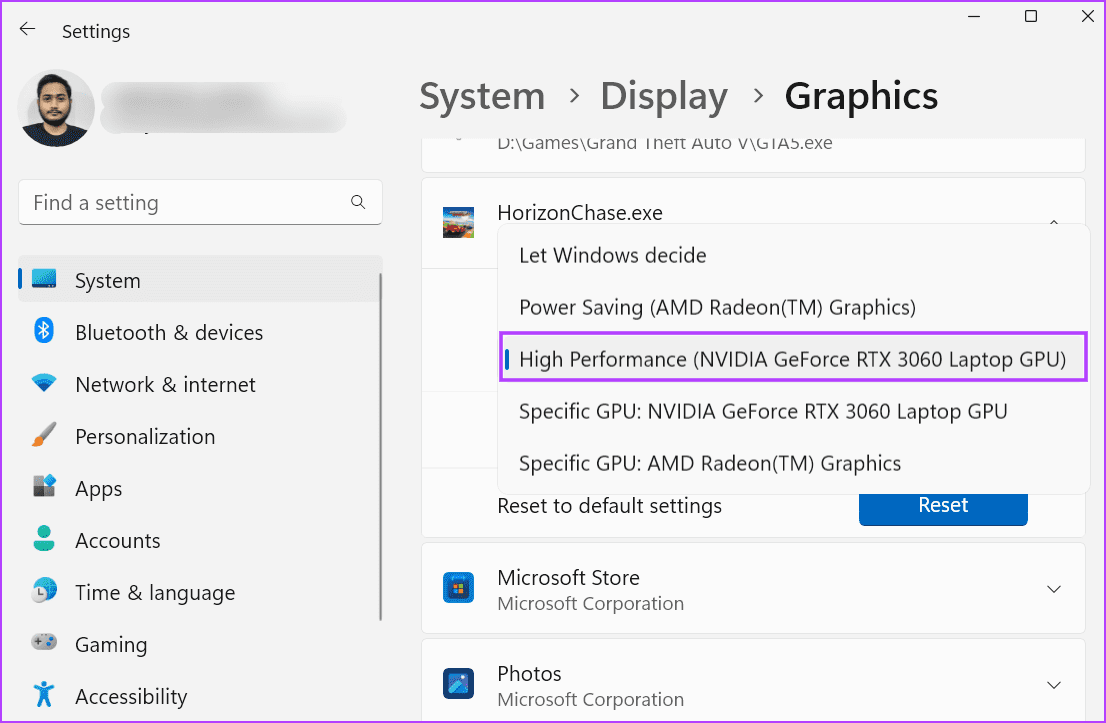Open Apps settings
Image resolution: width=1106 pixels, height=723 pixels.
tap(200, 488)
